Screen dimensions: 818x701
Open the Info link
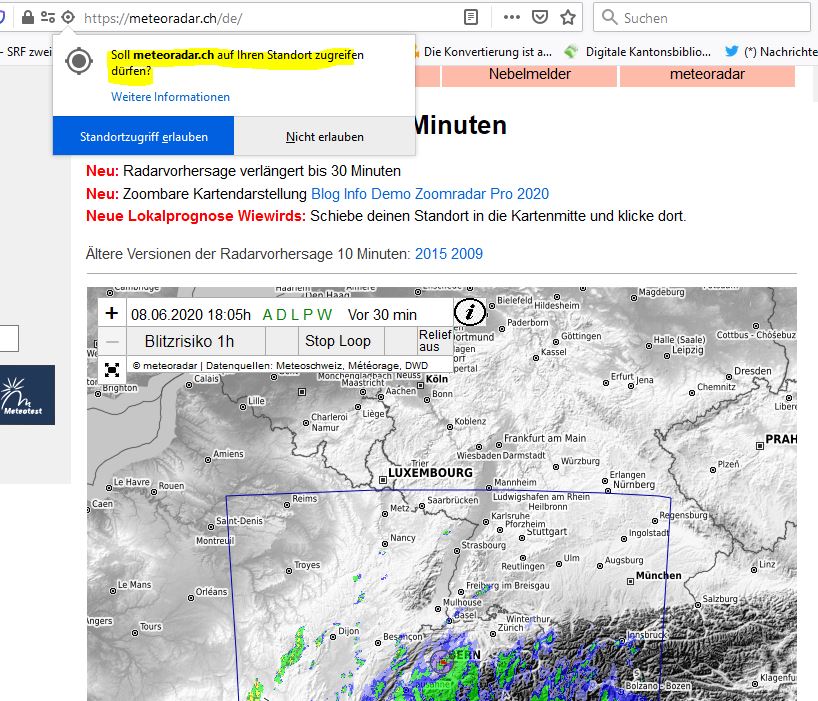(355, 194)
